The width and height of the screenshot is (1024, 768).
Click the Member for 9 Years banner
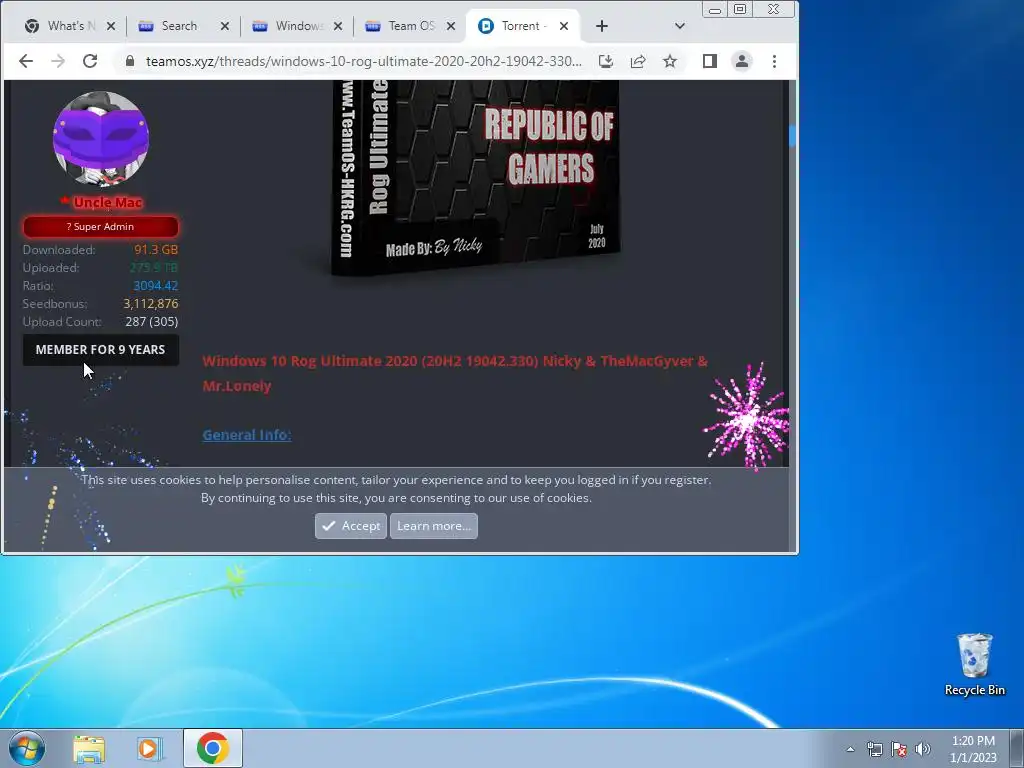pyautogui.click(x=101, y=349)
